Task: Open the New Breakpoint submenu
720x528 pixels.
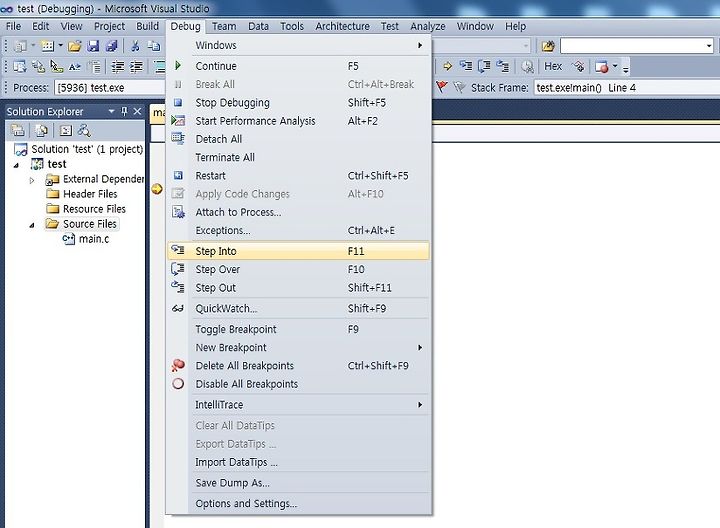Action: coord(298,348)
